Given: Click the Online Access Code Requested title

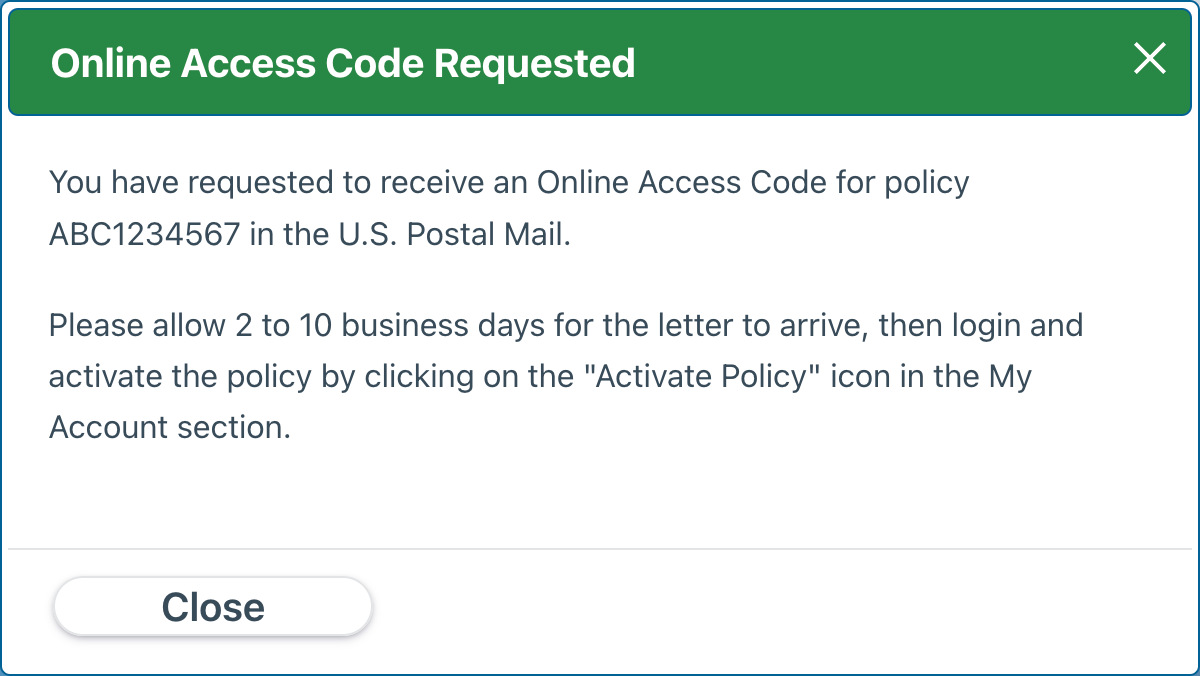Looking at the screenshot, I should 343,62.
